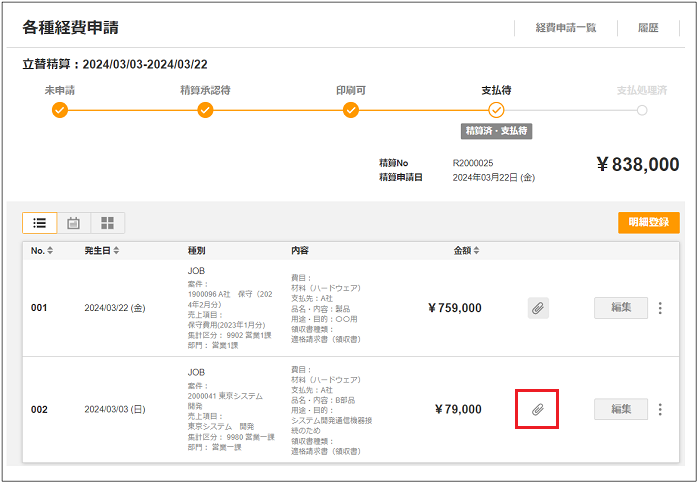Switch to list view icon
The height and width of the screenshot is (485, 700).
coord(39,223)
